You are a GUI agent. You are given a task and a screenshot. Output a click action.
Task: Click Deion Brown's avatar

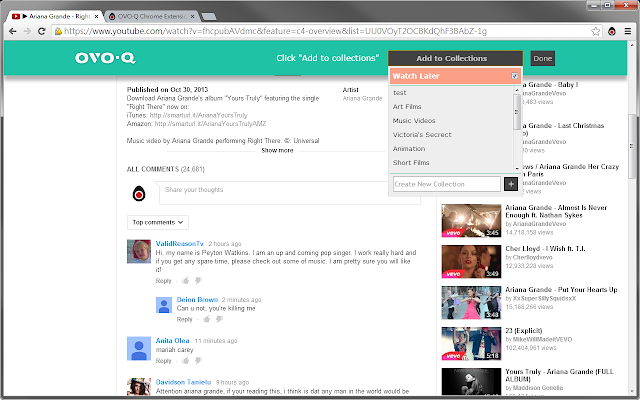click(164, 305)
